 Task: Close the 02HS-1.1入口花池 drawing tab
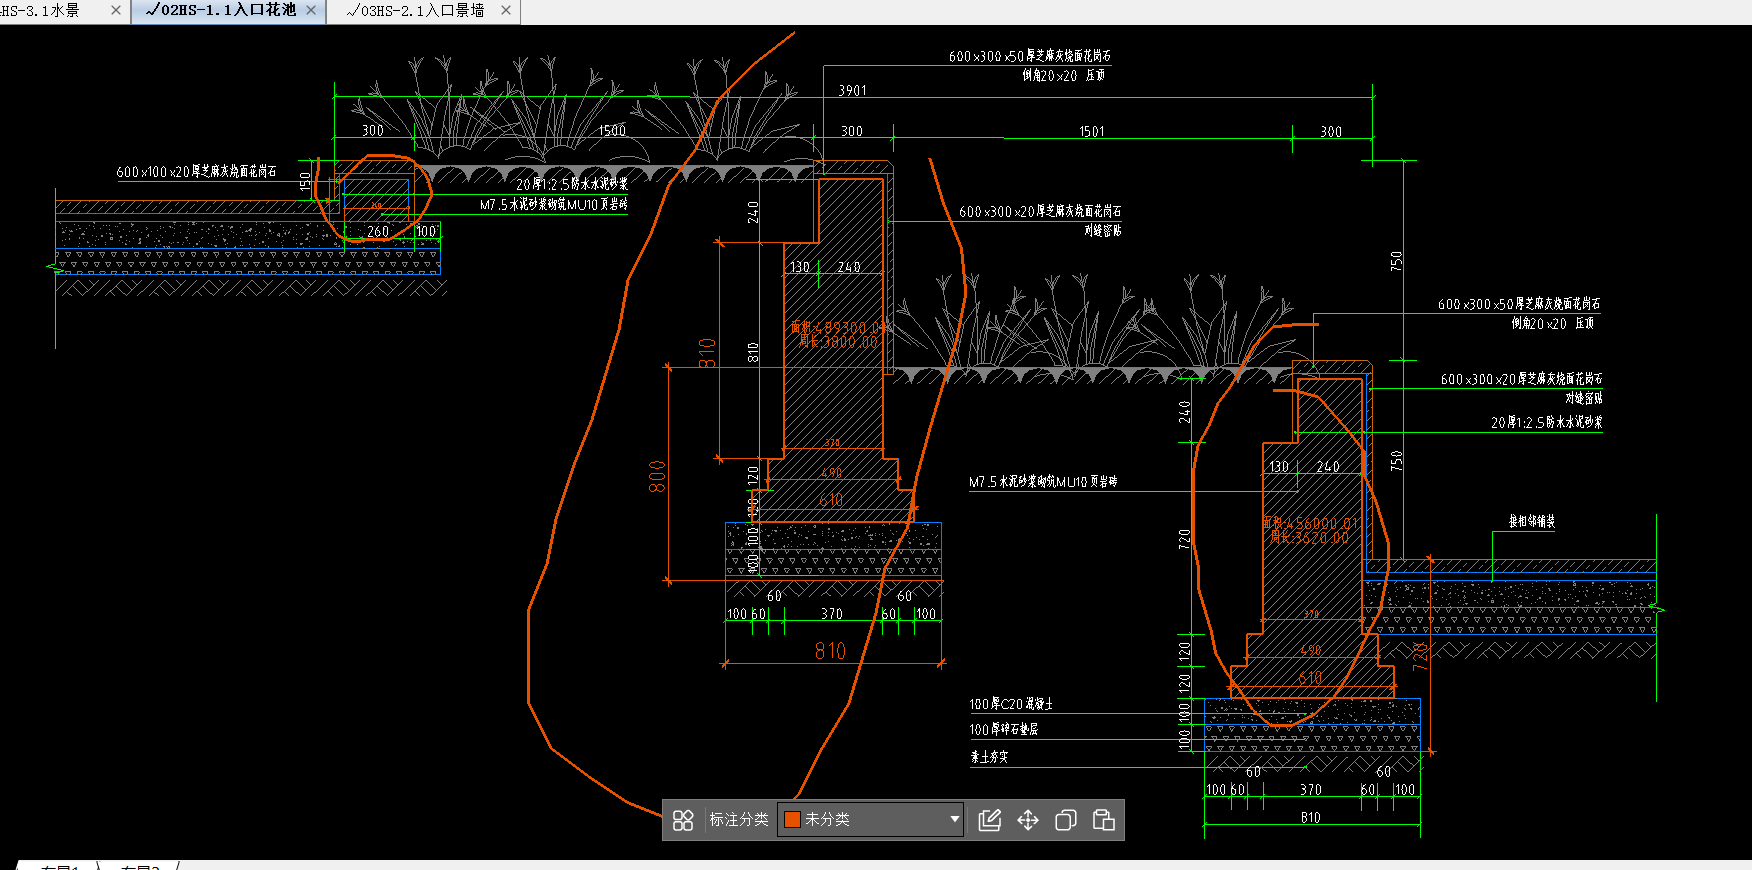(311, 10)
